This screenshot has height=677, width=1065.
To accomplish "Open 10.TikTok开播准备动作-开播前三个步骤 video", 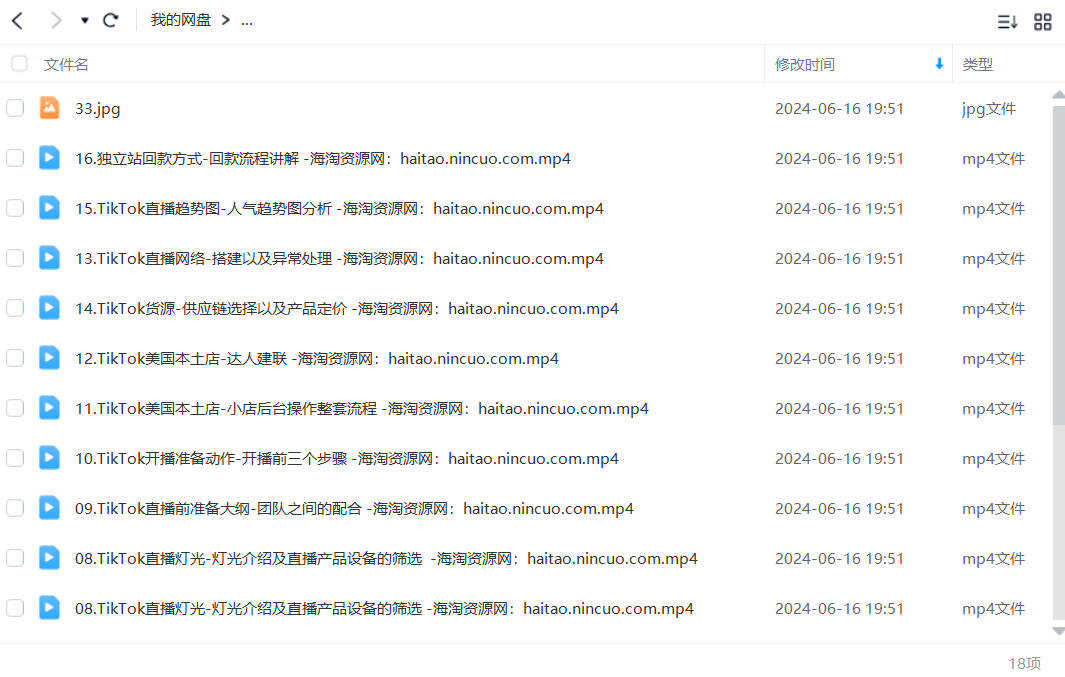I will (346, 459).
